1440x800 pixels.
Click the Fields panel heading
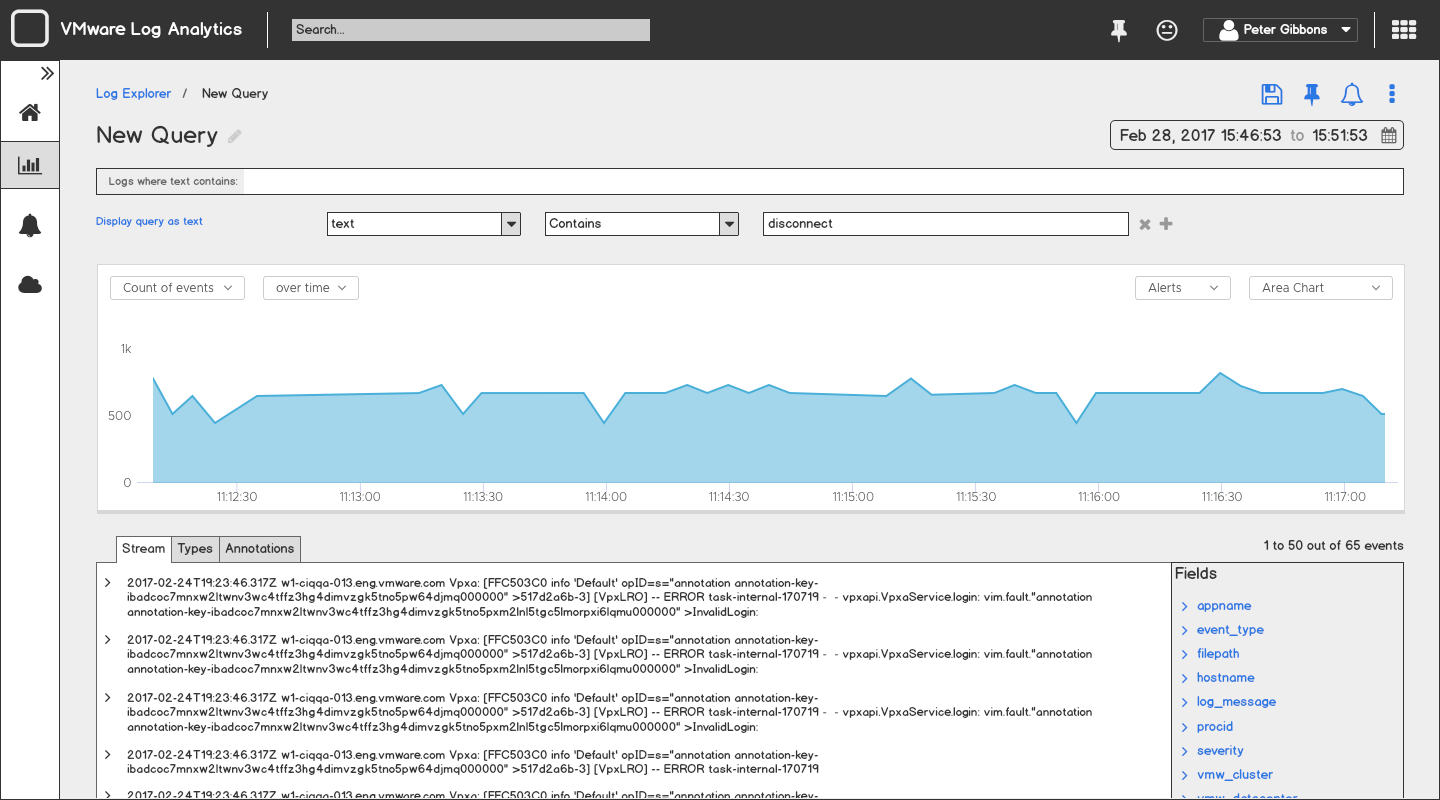click(1196, 574)
